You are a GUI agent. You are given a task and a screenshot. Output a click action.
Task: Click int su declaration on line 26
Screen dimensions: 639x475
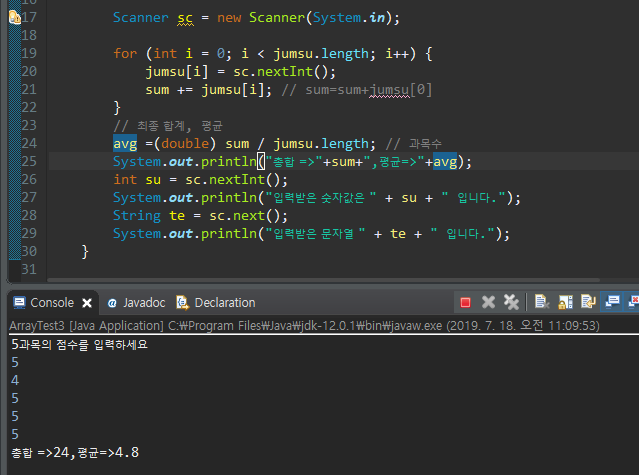coord(137,180)
